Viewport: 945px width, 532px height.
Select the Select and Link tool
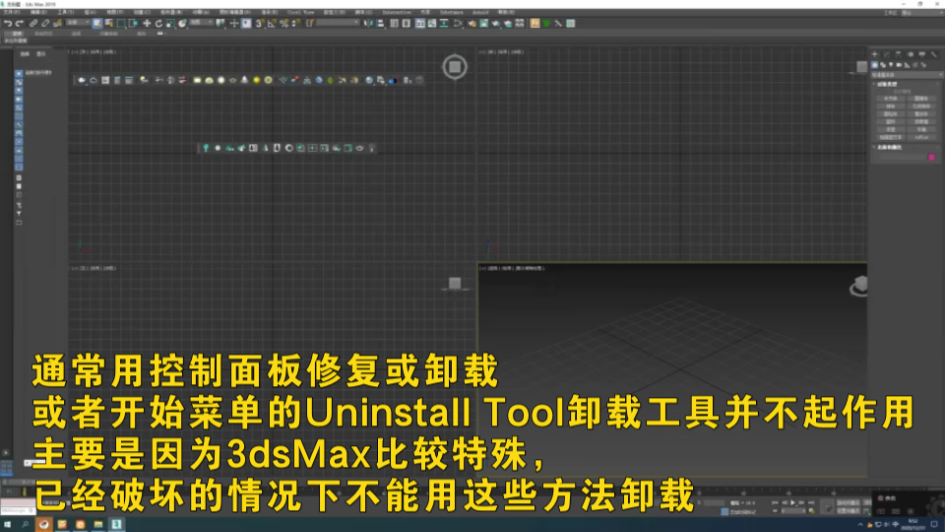pyautogui.click(x=34, y=23)
